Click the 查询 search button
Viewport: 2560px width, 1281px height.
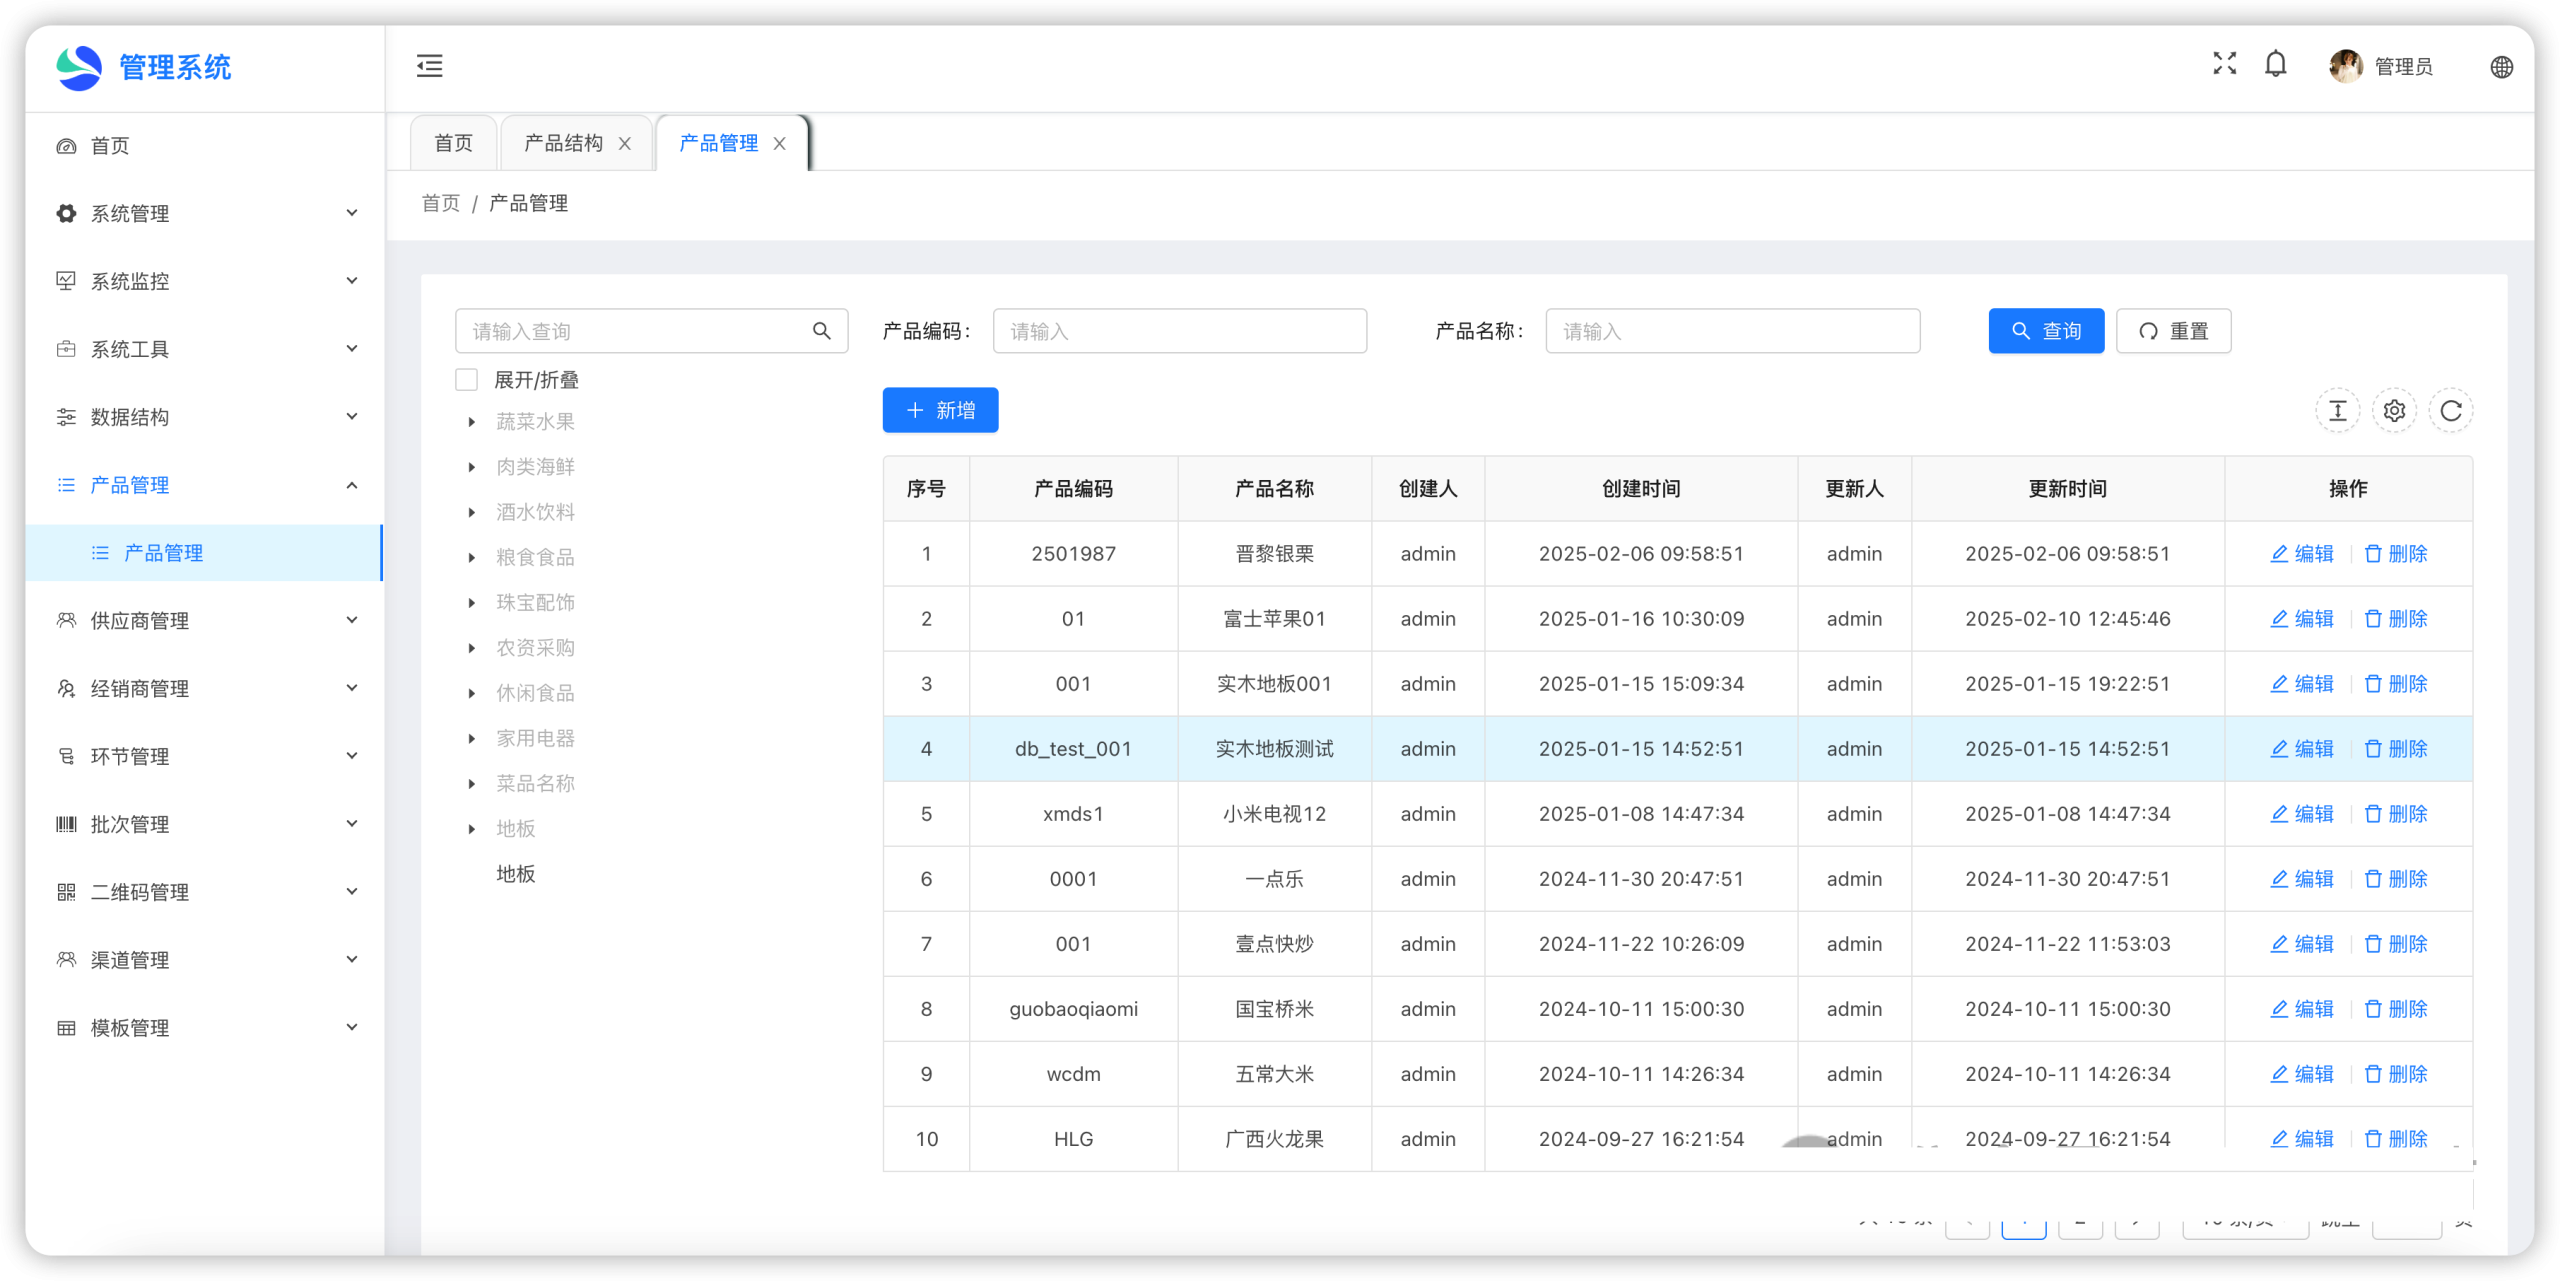pyautogui.click(x=2045, y=331)
